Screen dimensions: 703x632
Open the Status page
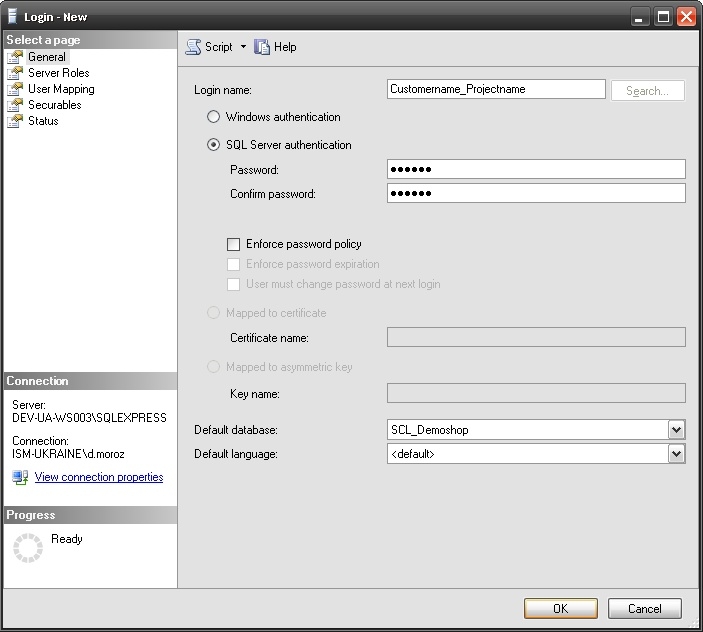43,121
